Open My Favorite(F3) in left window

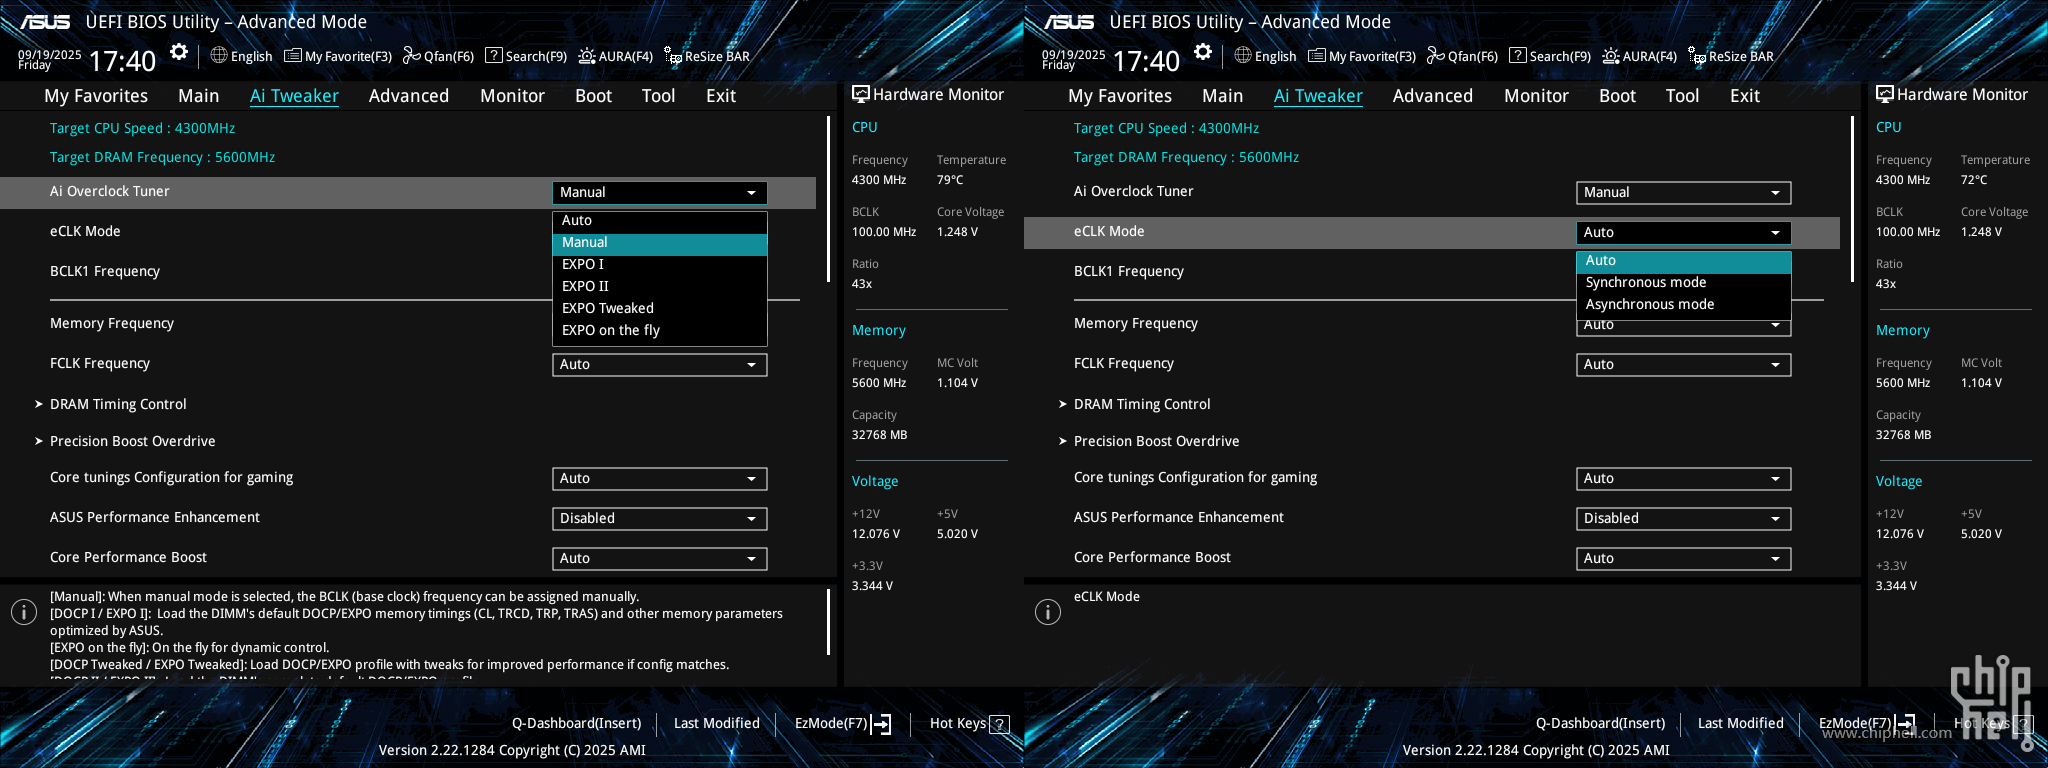pyautogui.click(x=338, y=56)
